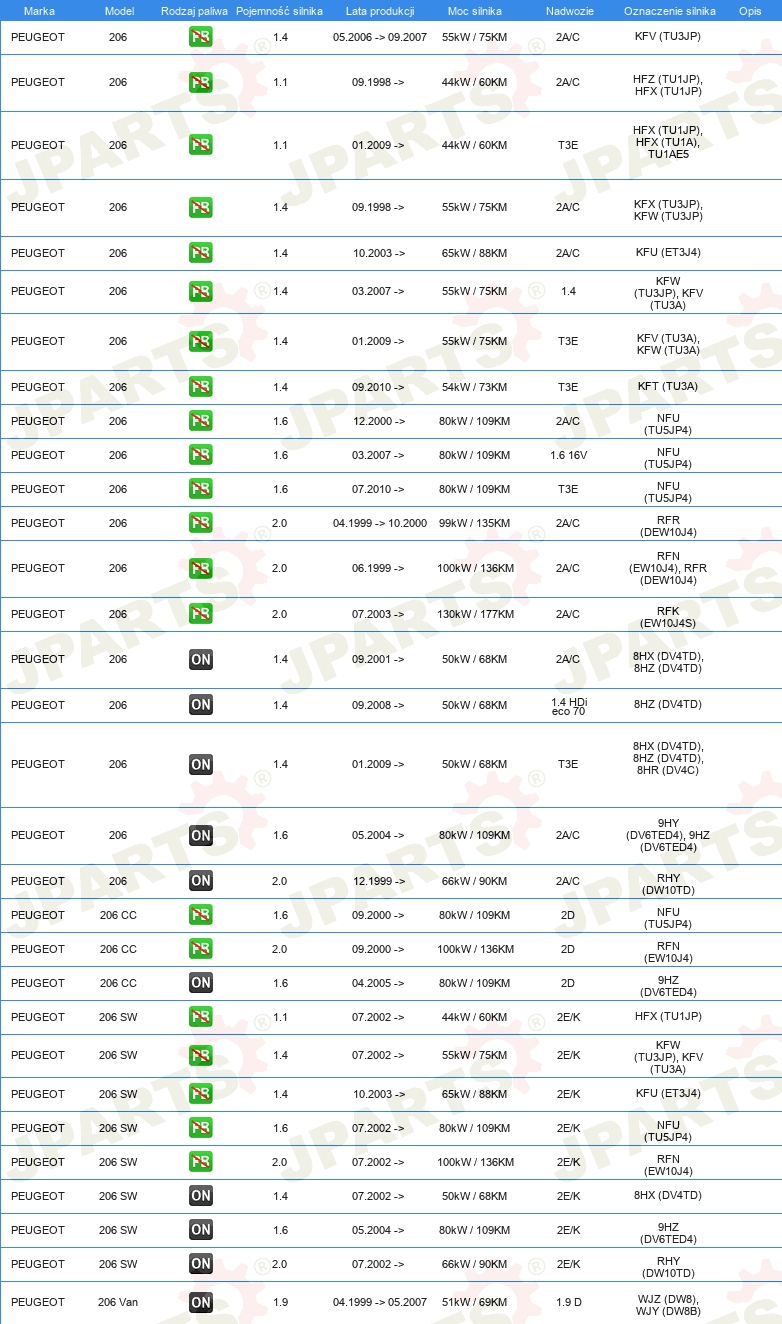Click the 51kW / 69KM power cell
782x1324 pixels.
(475, 1302)
